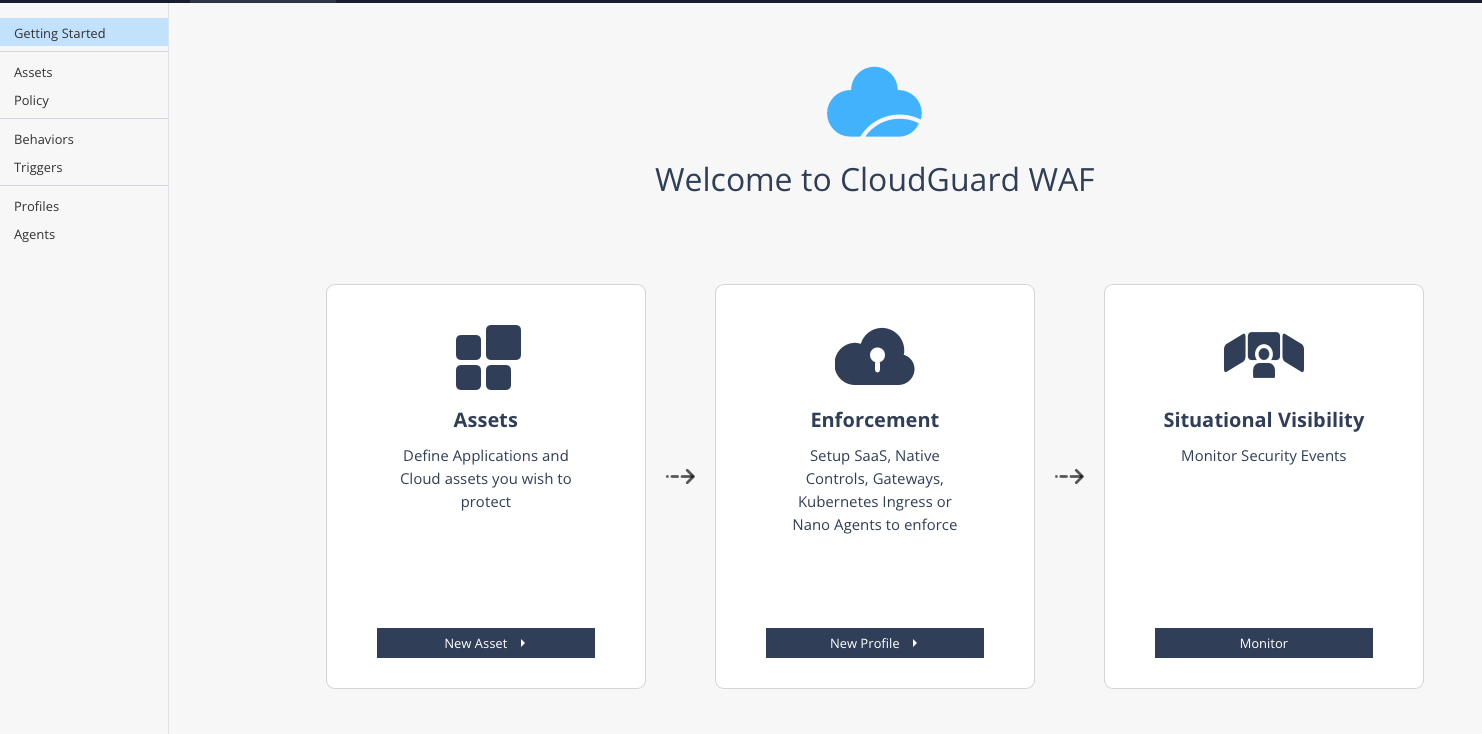This screenshot has width=1482, height=734.
Task: Click the Assets card heading
Action: (486, 420)
